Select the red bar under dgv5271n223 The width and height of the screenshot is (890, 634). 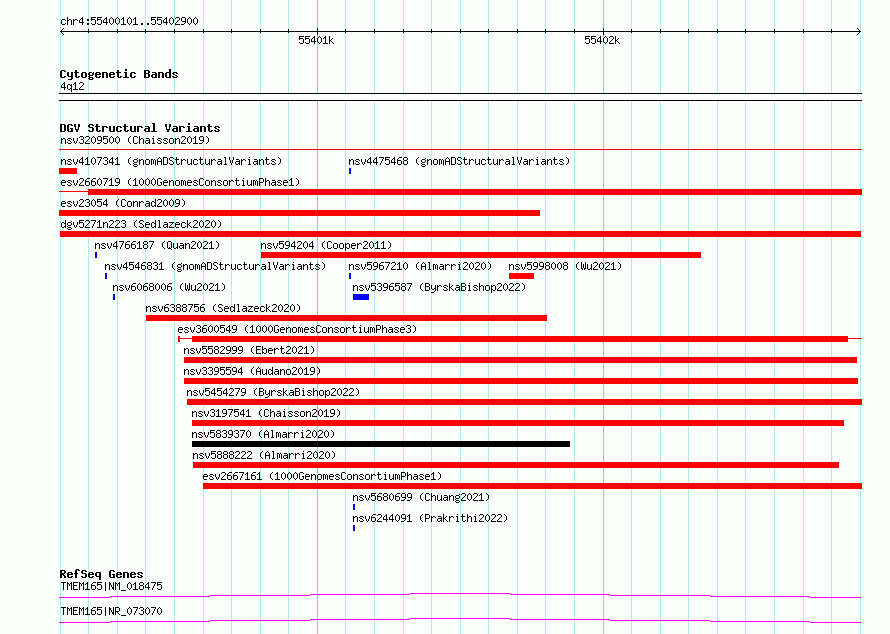460,234
